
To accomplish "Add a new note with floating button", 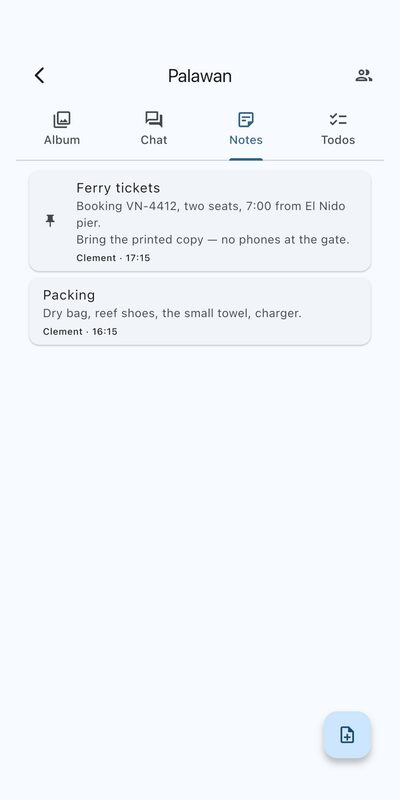I will (347, 735).
